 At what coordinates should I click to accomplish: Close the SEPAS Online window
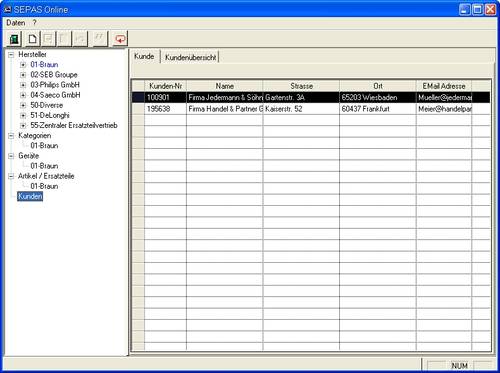(x=491, y=9)
